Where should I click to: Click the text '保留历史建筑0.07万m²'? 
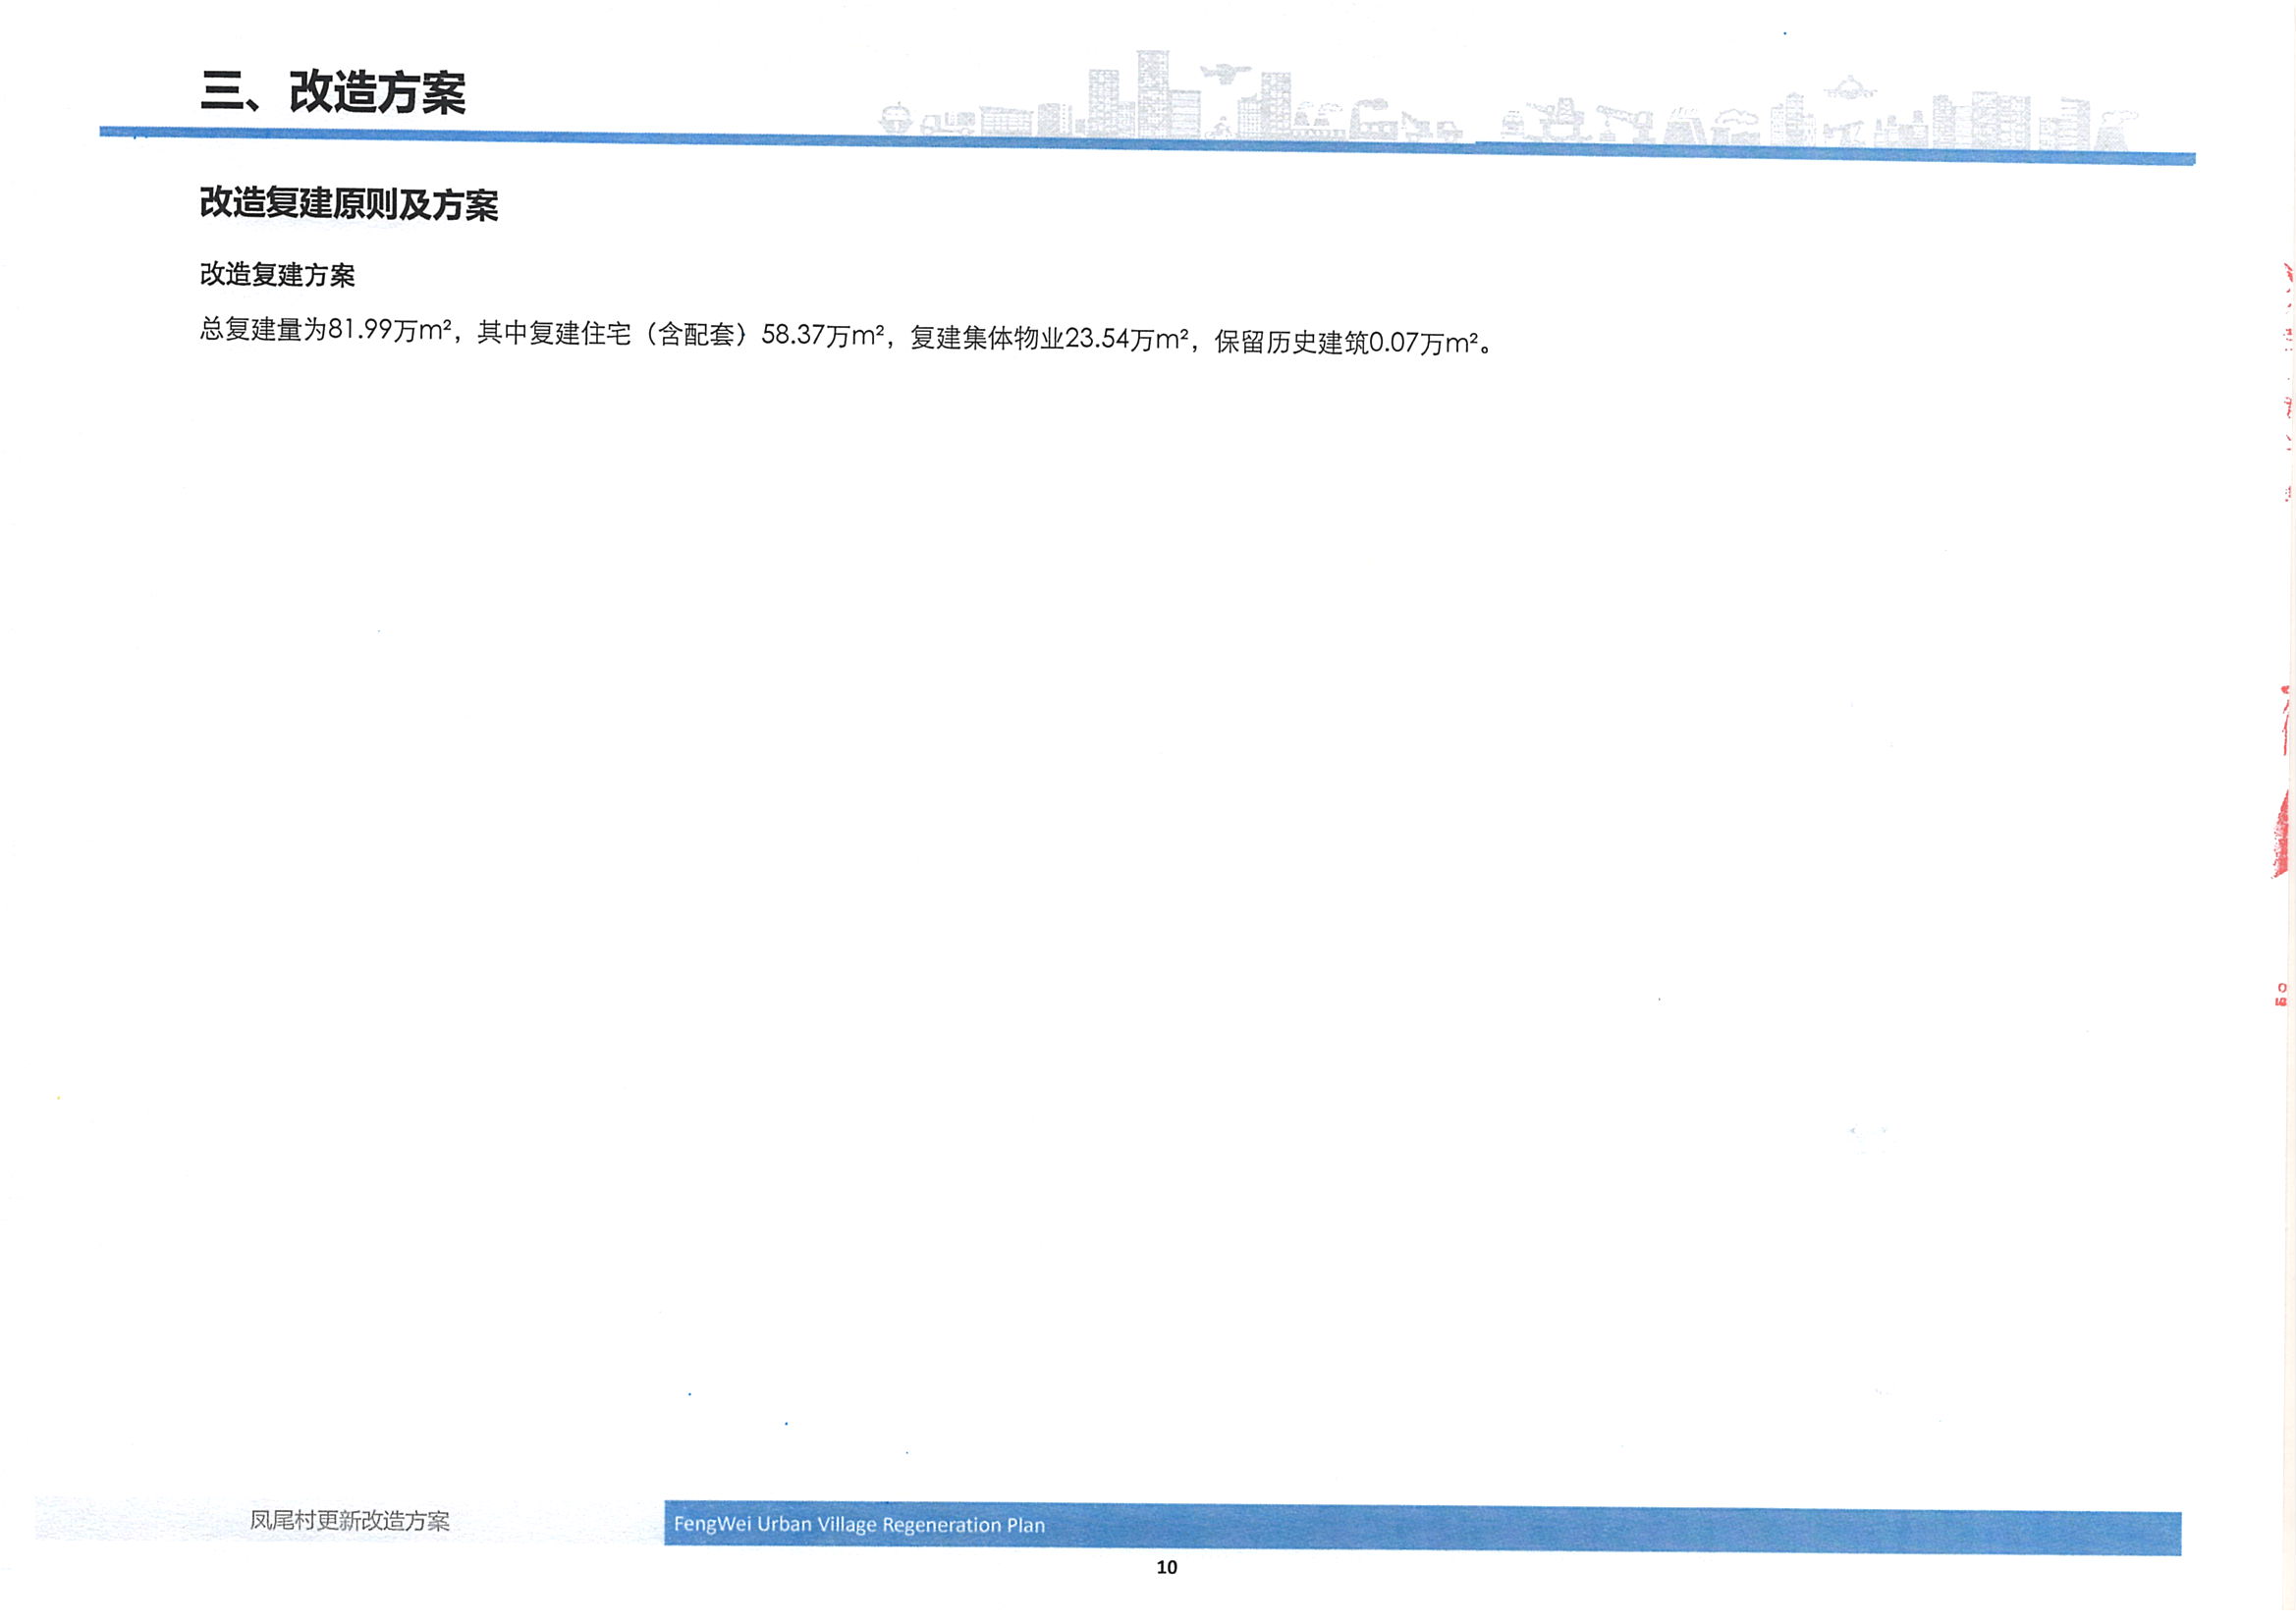coord(1347,342)
